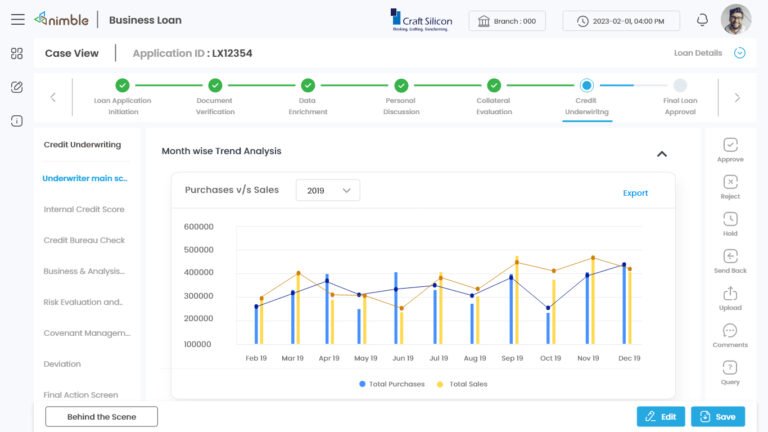Select the Credit Underwriting progress step
Viewport: 768px width, 432px height.
(x=586, y=98)
